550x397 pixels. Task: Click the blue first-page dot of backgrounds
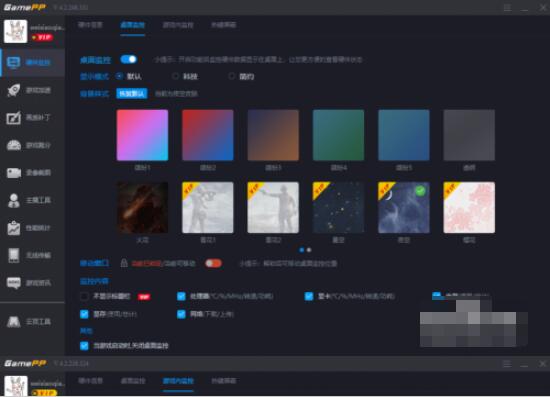(302, 250)
